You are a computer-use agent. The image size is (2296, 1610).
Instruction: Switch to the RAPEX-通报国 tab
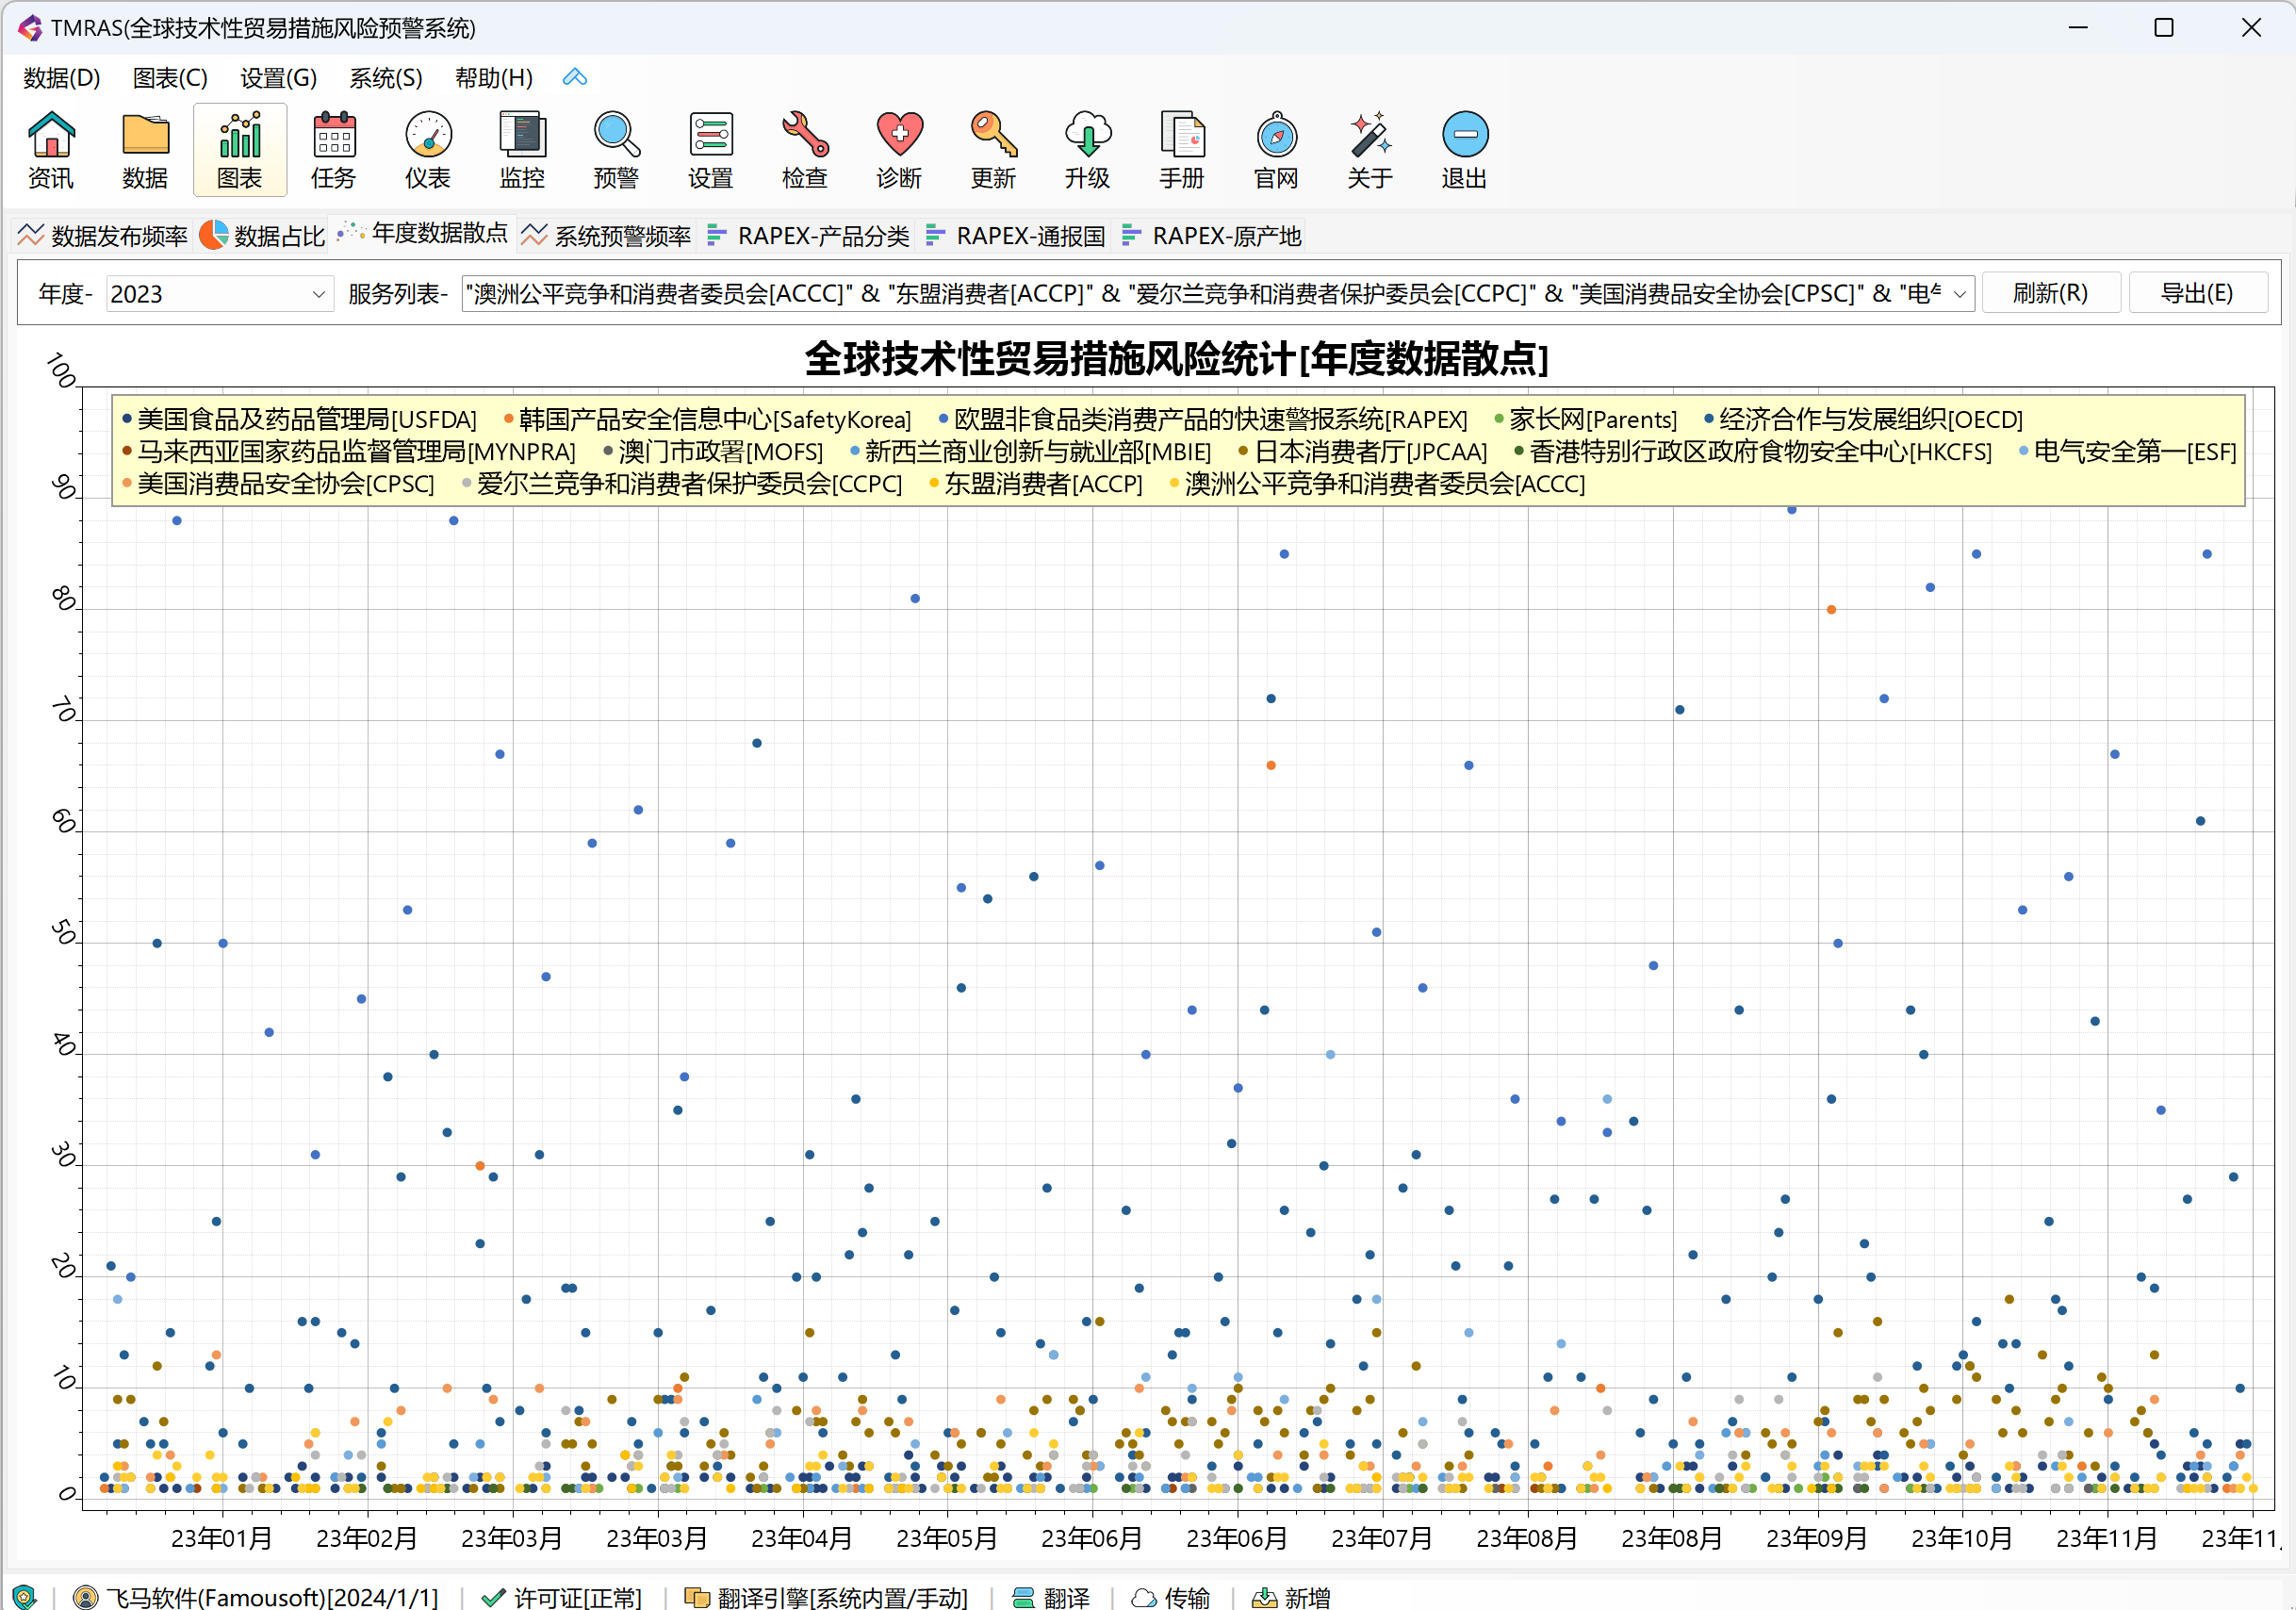tap(1016, 235)
